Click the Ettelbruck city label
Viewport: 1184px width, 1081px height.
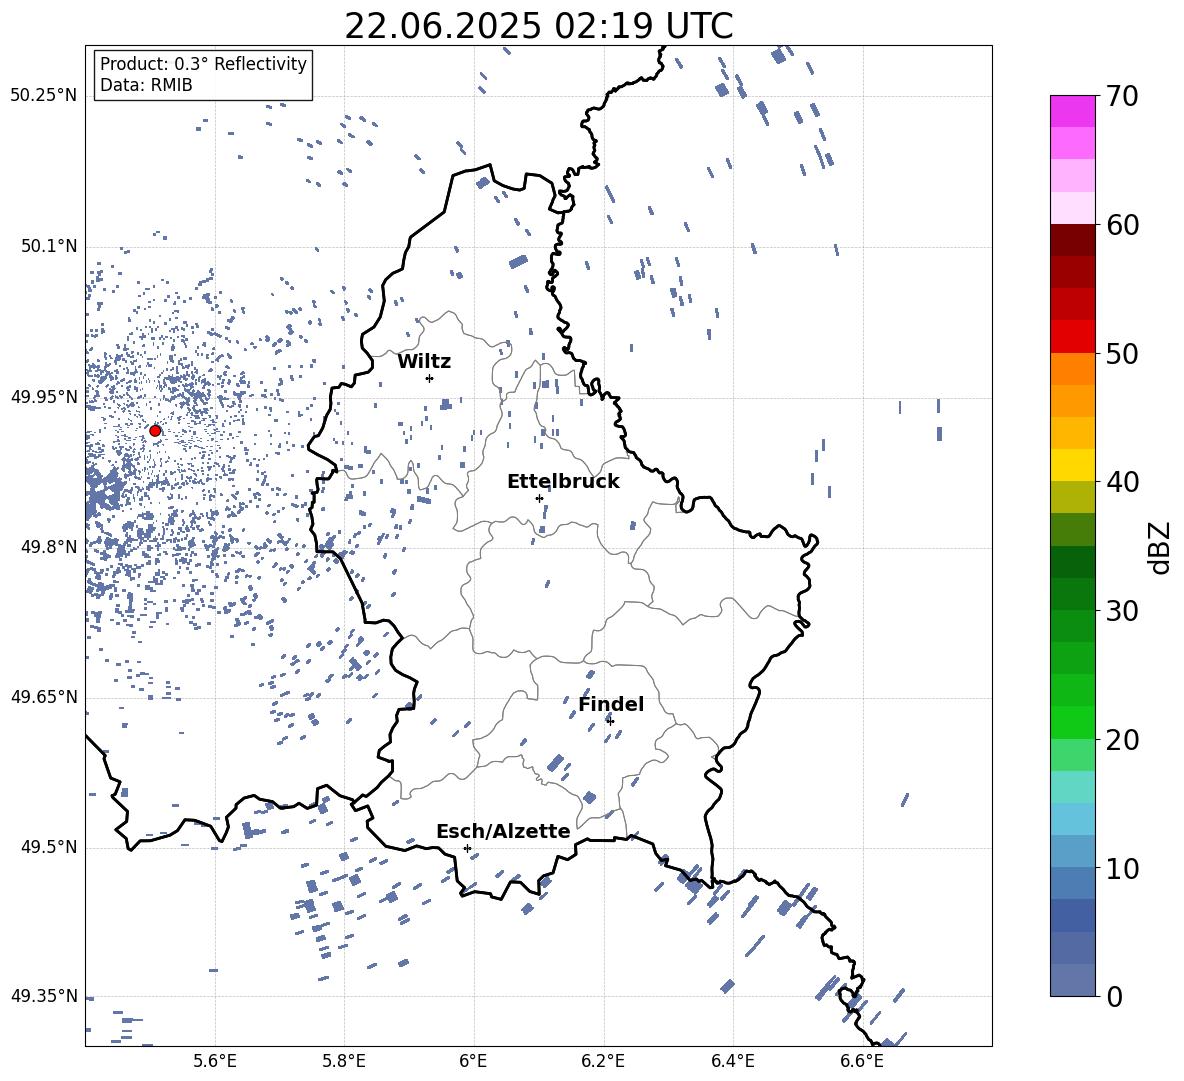(563, 482)
